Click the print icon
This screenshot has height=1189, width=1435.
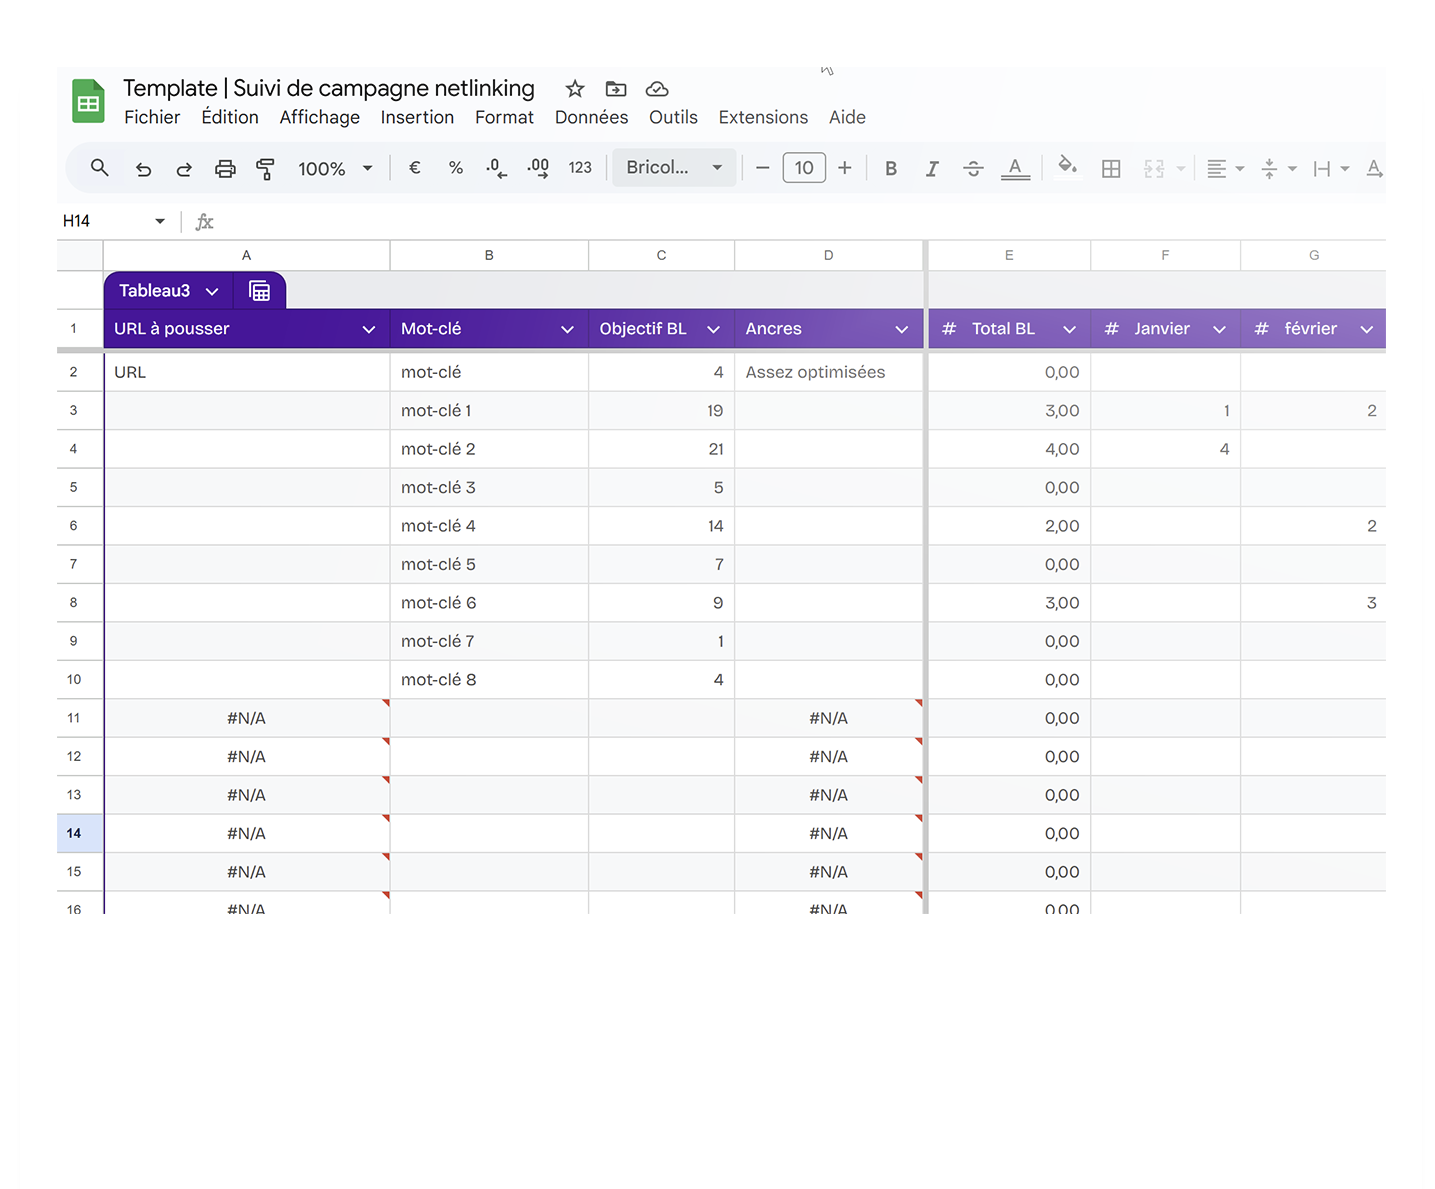(225, 169)
